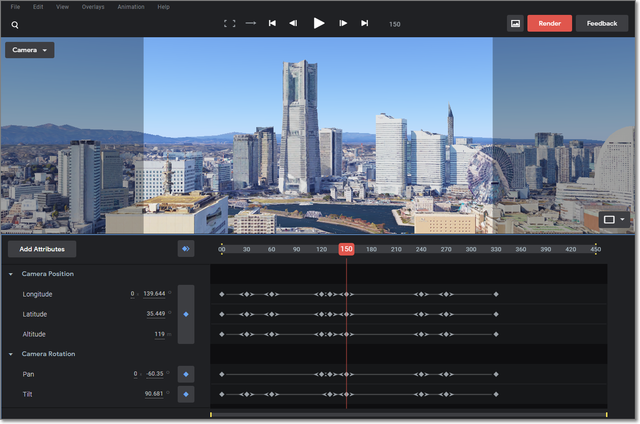Toggle the Tilt keyframe diamond
This screenshot has height=424, width=640.
pyautogui.click(x=186, y=394)
